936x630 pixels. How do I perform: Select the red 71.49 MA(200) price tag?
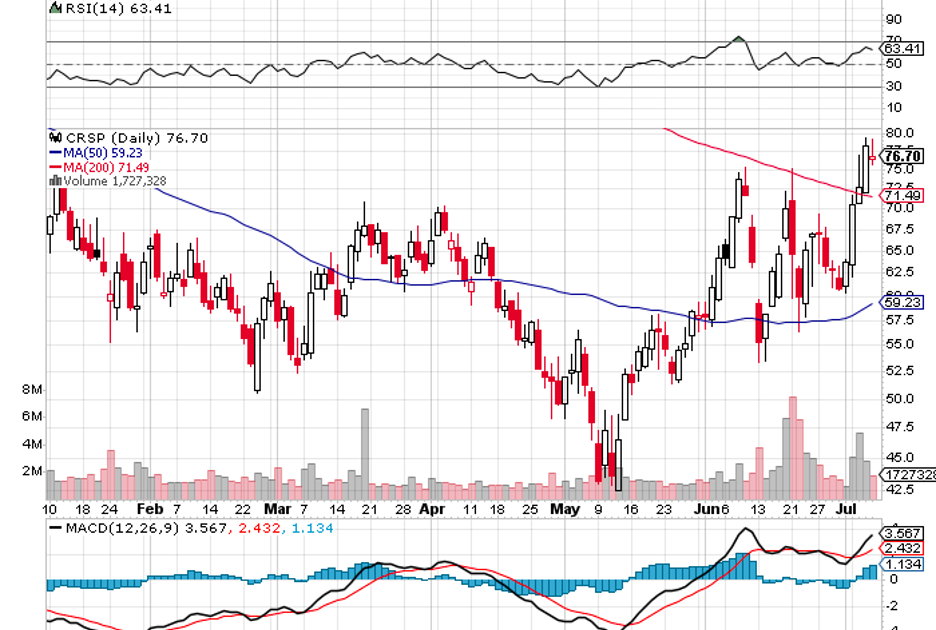point(902,196)
